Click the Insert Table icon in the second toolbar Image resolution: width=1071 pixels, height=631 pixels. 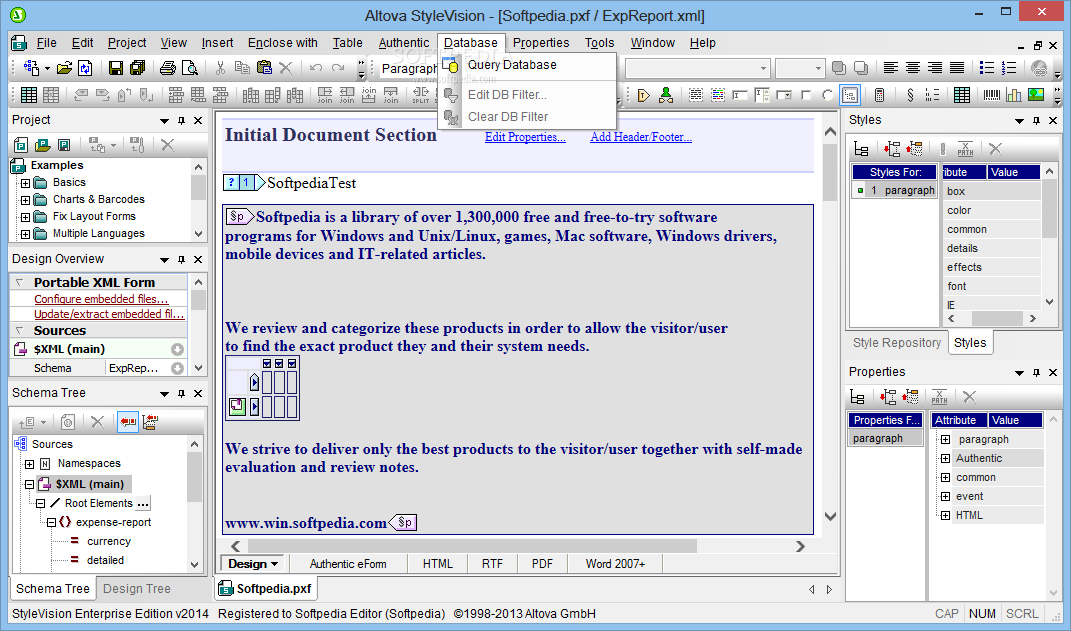29,95
